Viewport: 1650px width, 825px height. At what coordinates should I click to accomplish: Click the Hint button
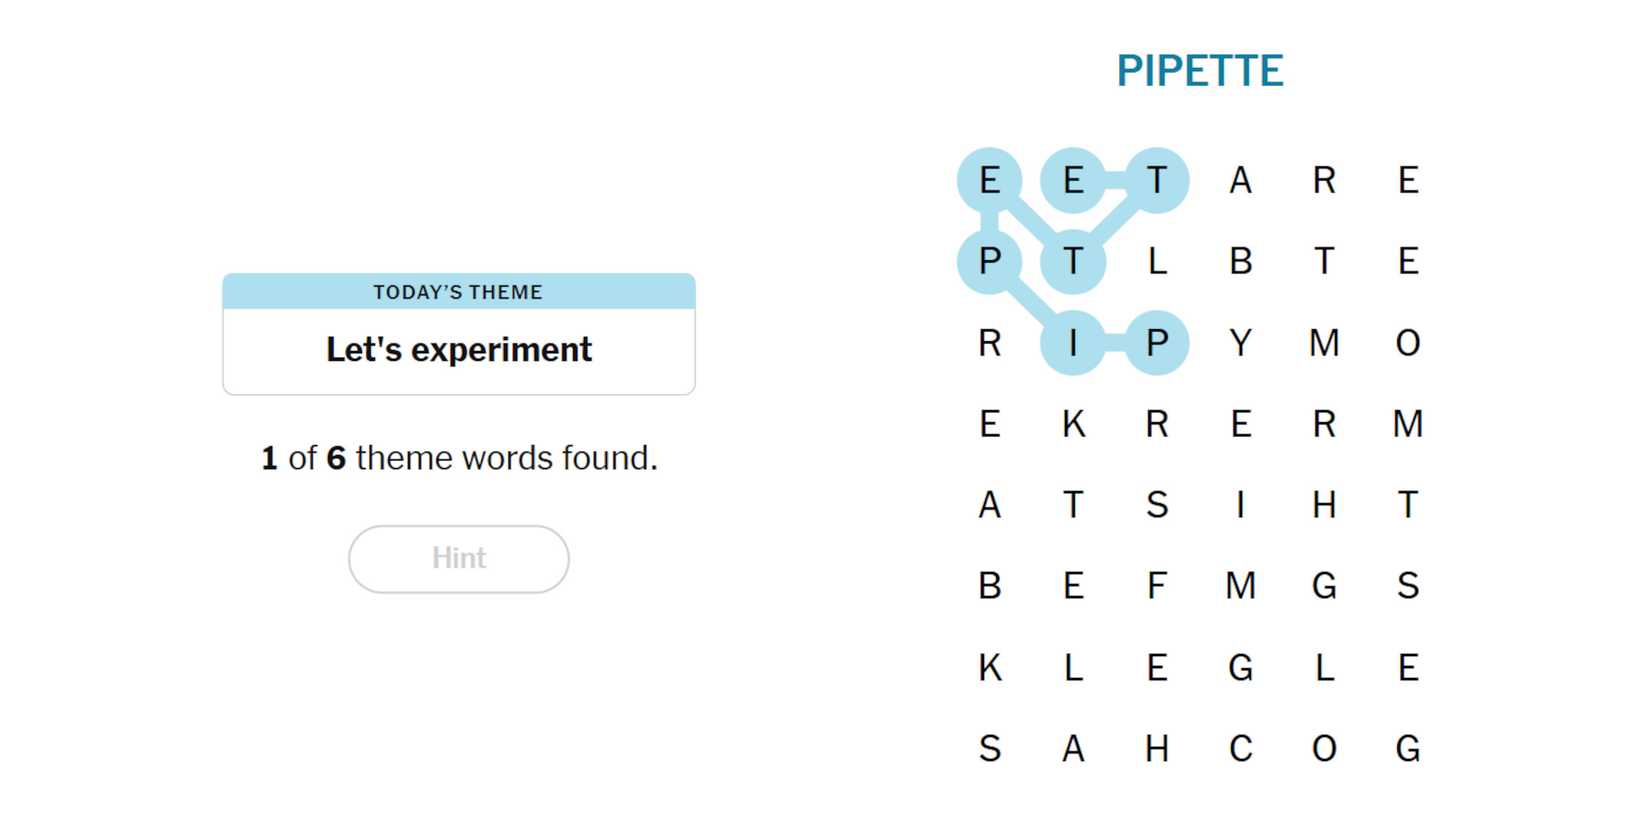pos(458,558)
